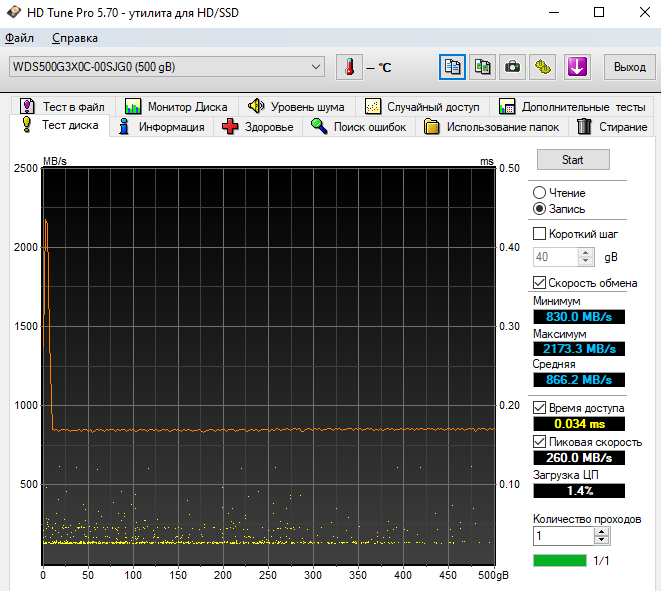Open the Здоровье health tab
This screenshot has height=591, width=661.
pyautogui.click(x=258, y=127)
